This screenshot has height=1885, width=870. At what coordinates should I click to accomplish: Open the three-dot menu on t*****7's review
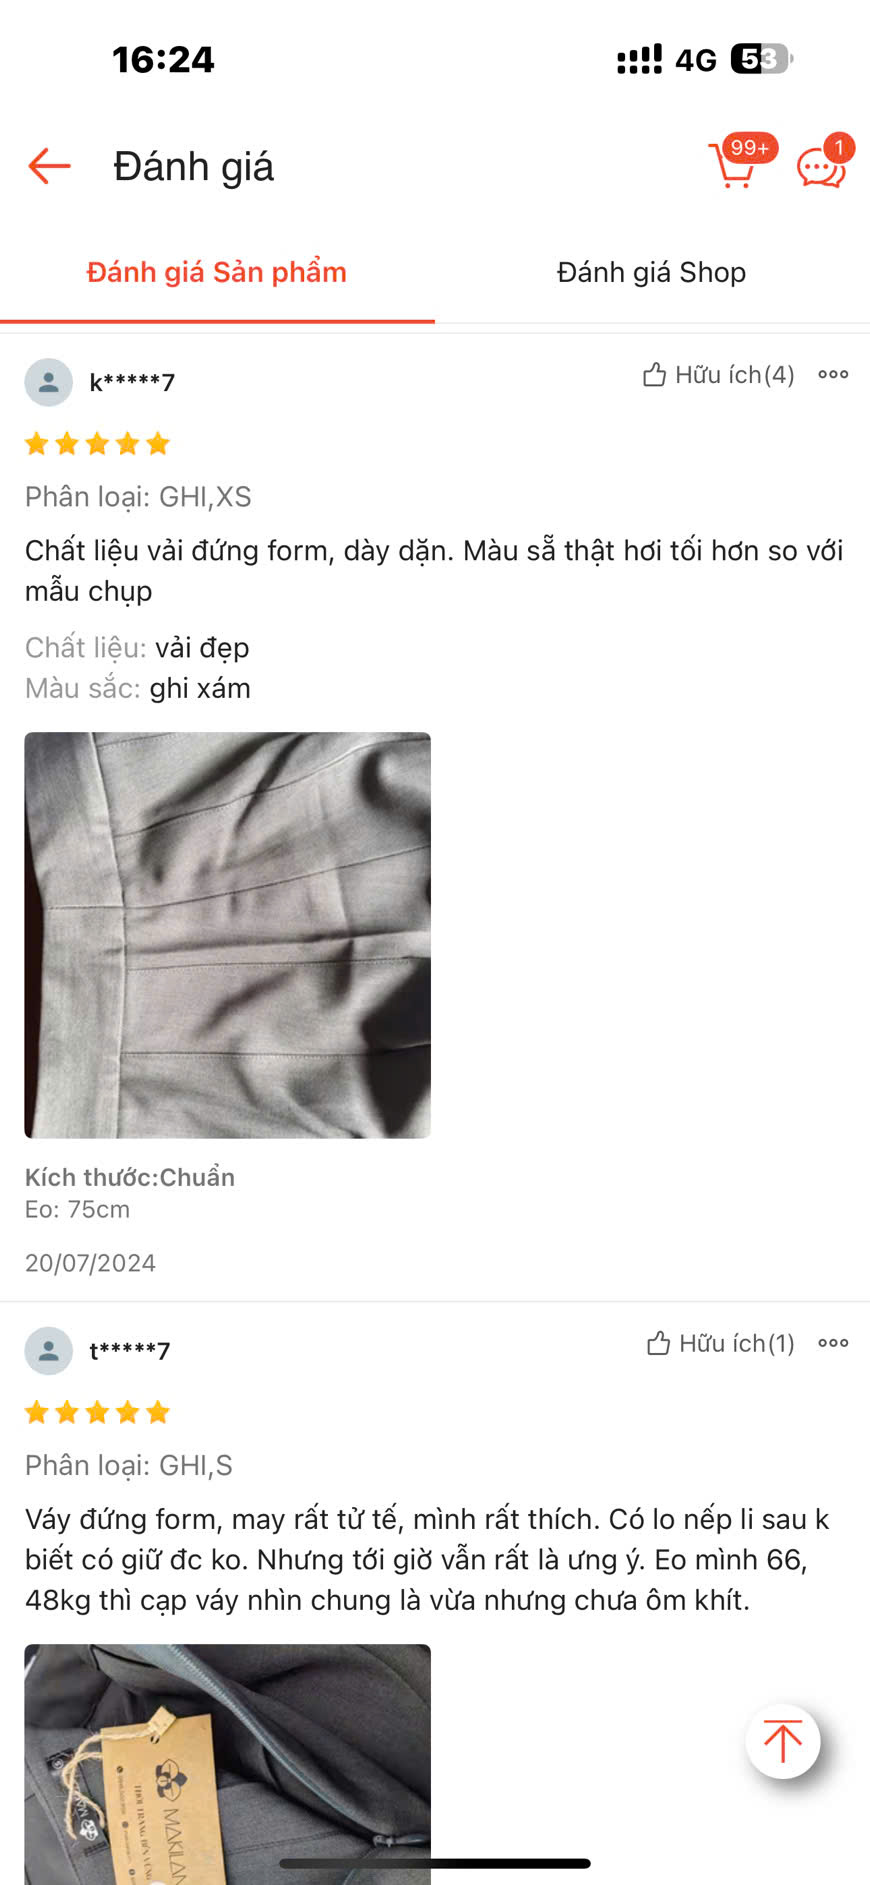tap(833, 1343)
